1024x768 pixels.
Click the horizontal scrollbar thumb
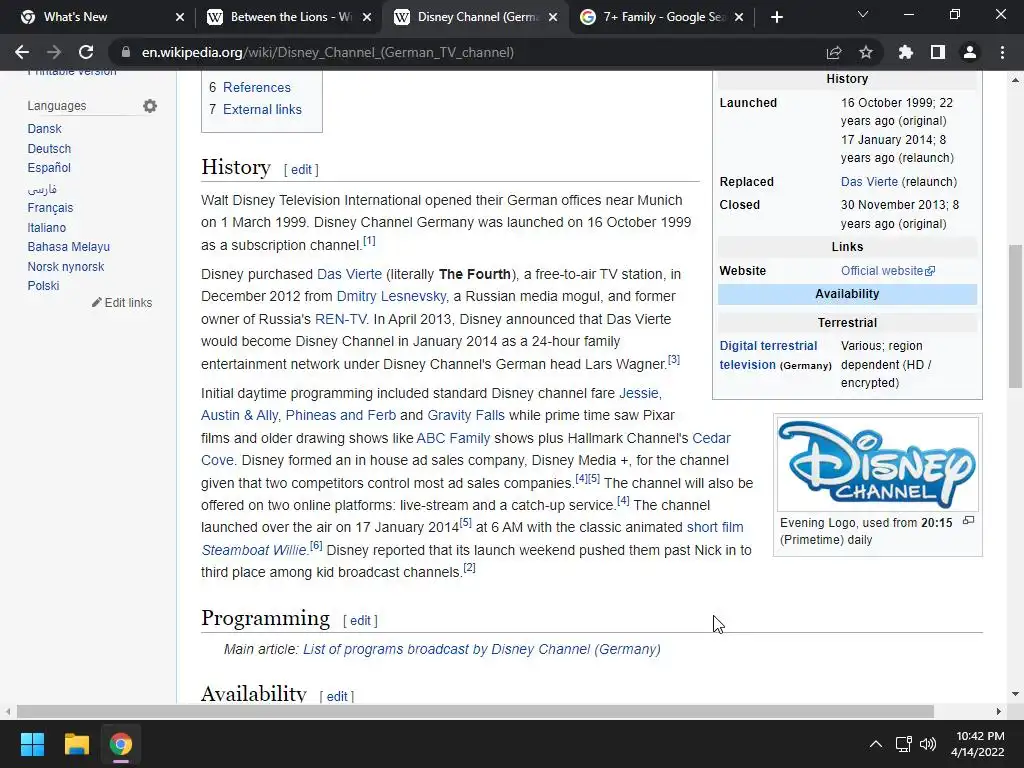(475, 711)
